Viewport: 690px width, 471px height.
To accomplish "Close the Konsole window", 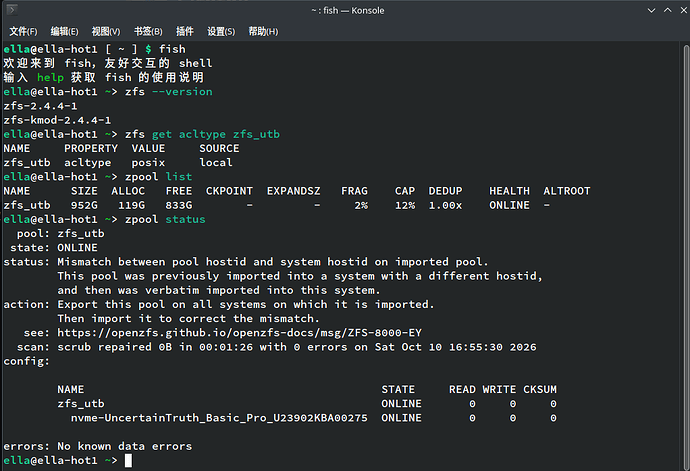I will [683, 10].
